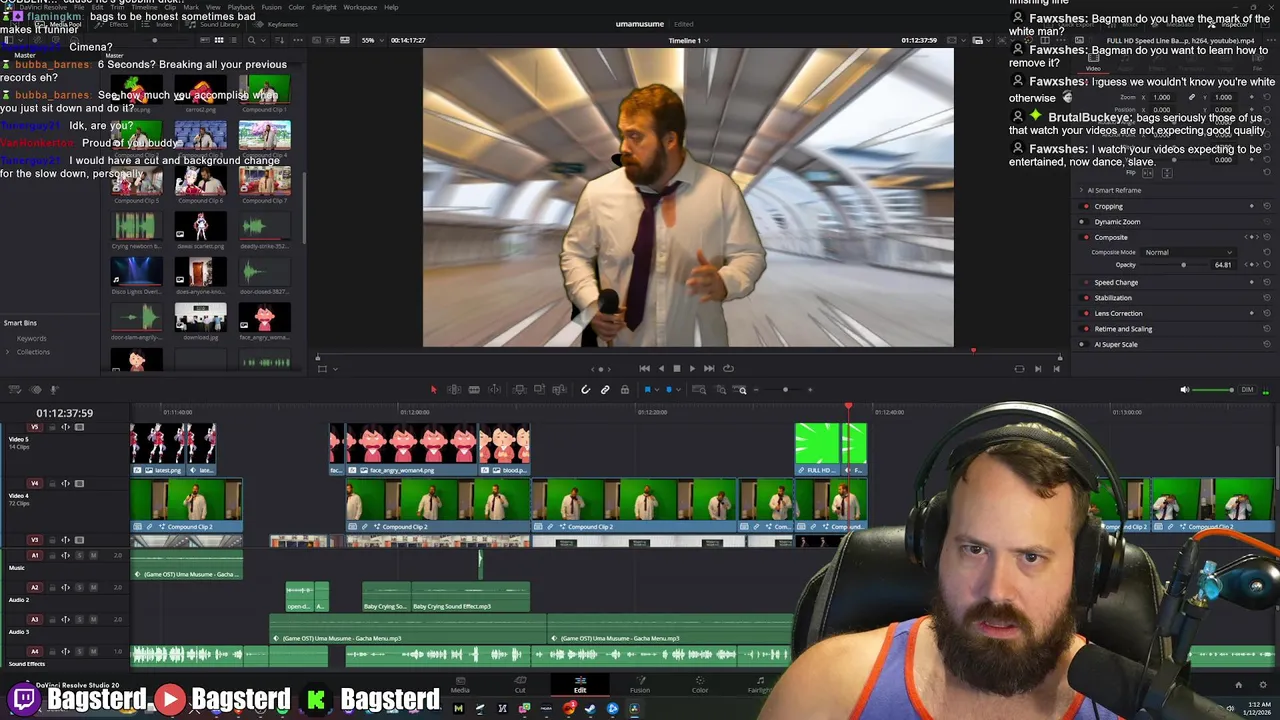Add a blue marker at the playhead
Screen dimensions: 1280x720
[x=669, y=390]
